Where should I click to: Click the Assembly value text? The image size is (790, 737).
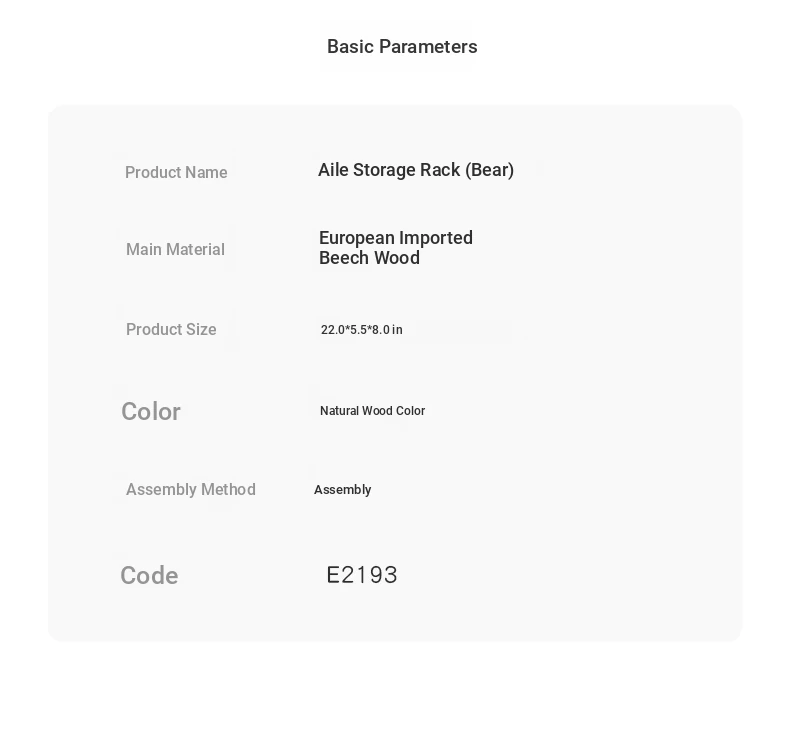pos(343,490)
